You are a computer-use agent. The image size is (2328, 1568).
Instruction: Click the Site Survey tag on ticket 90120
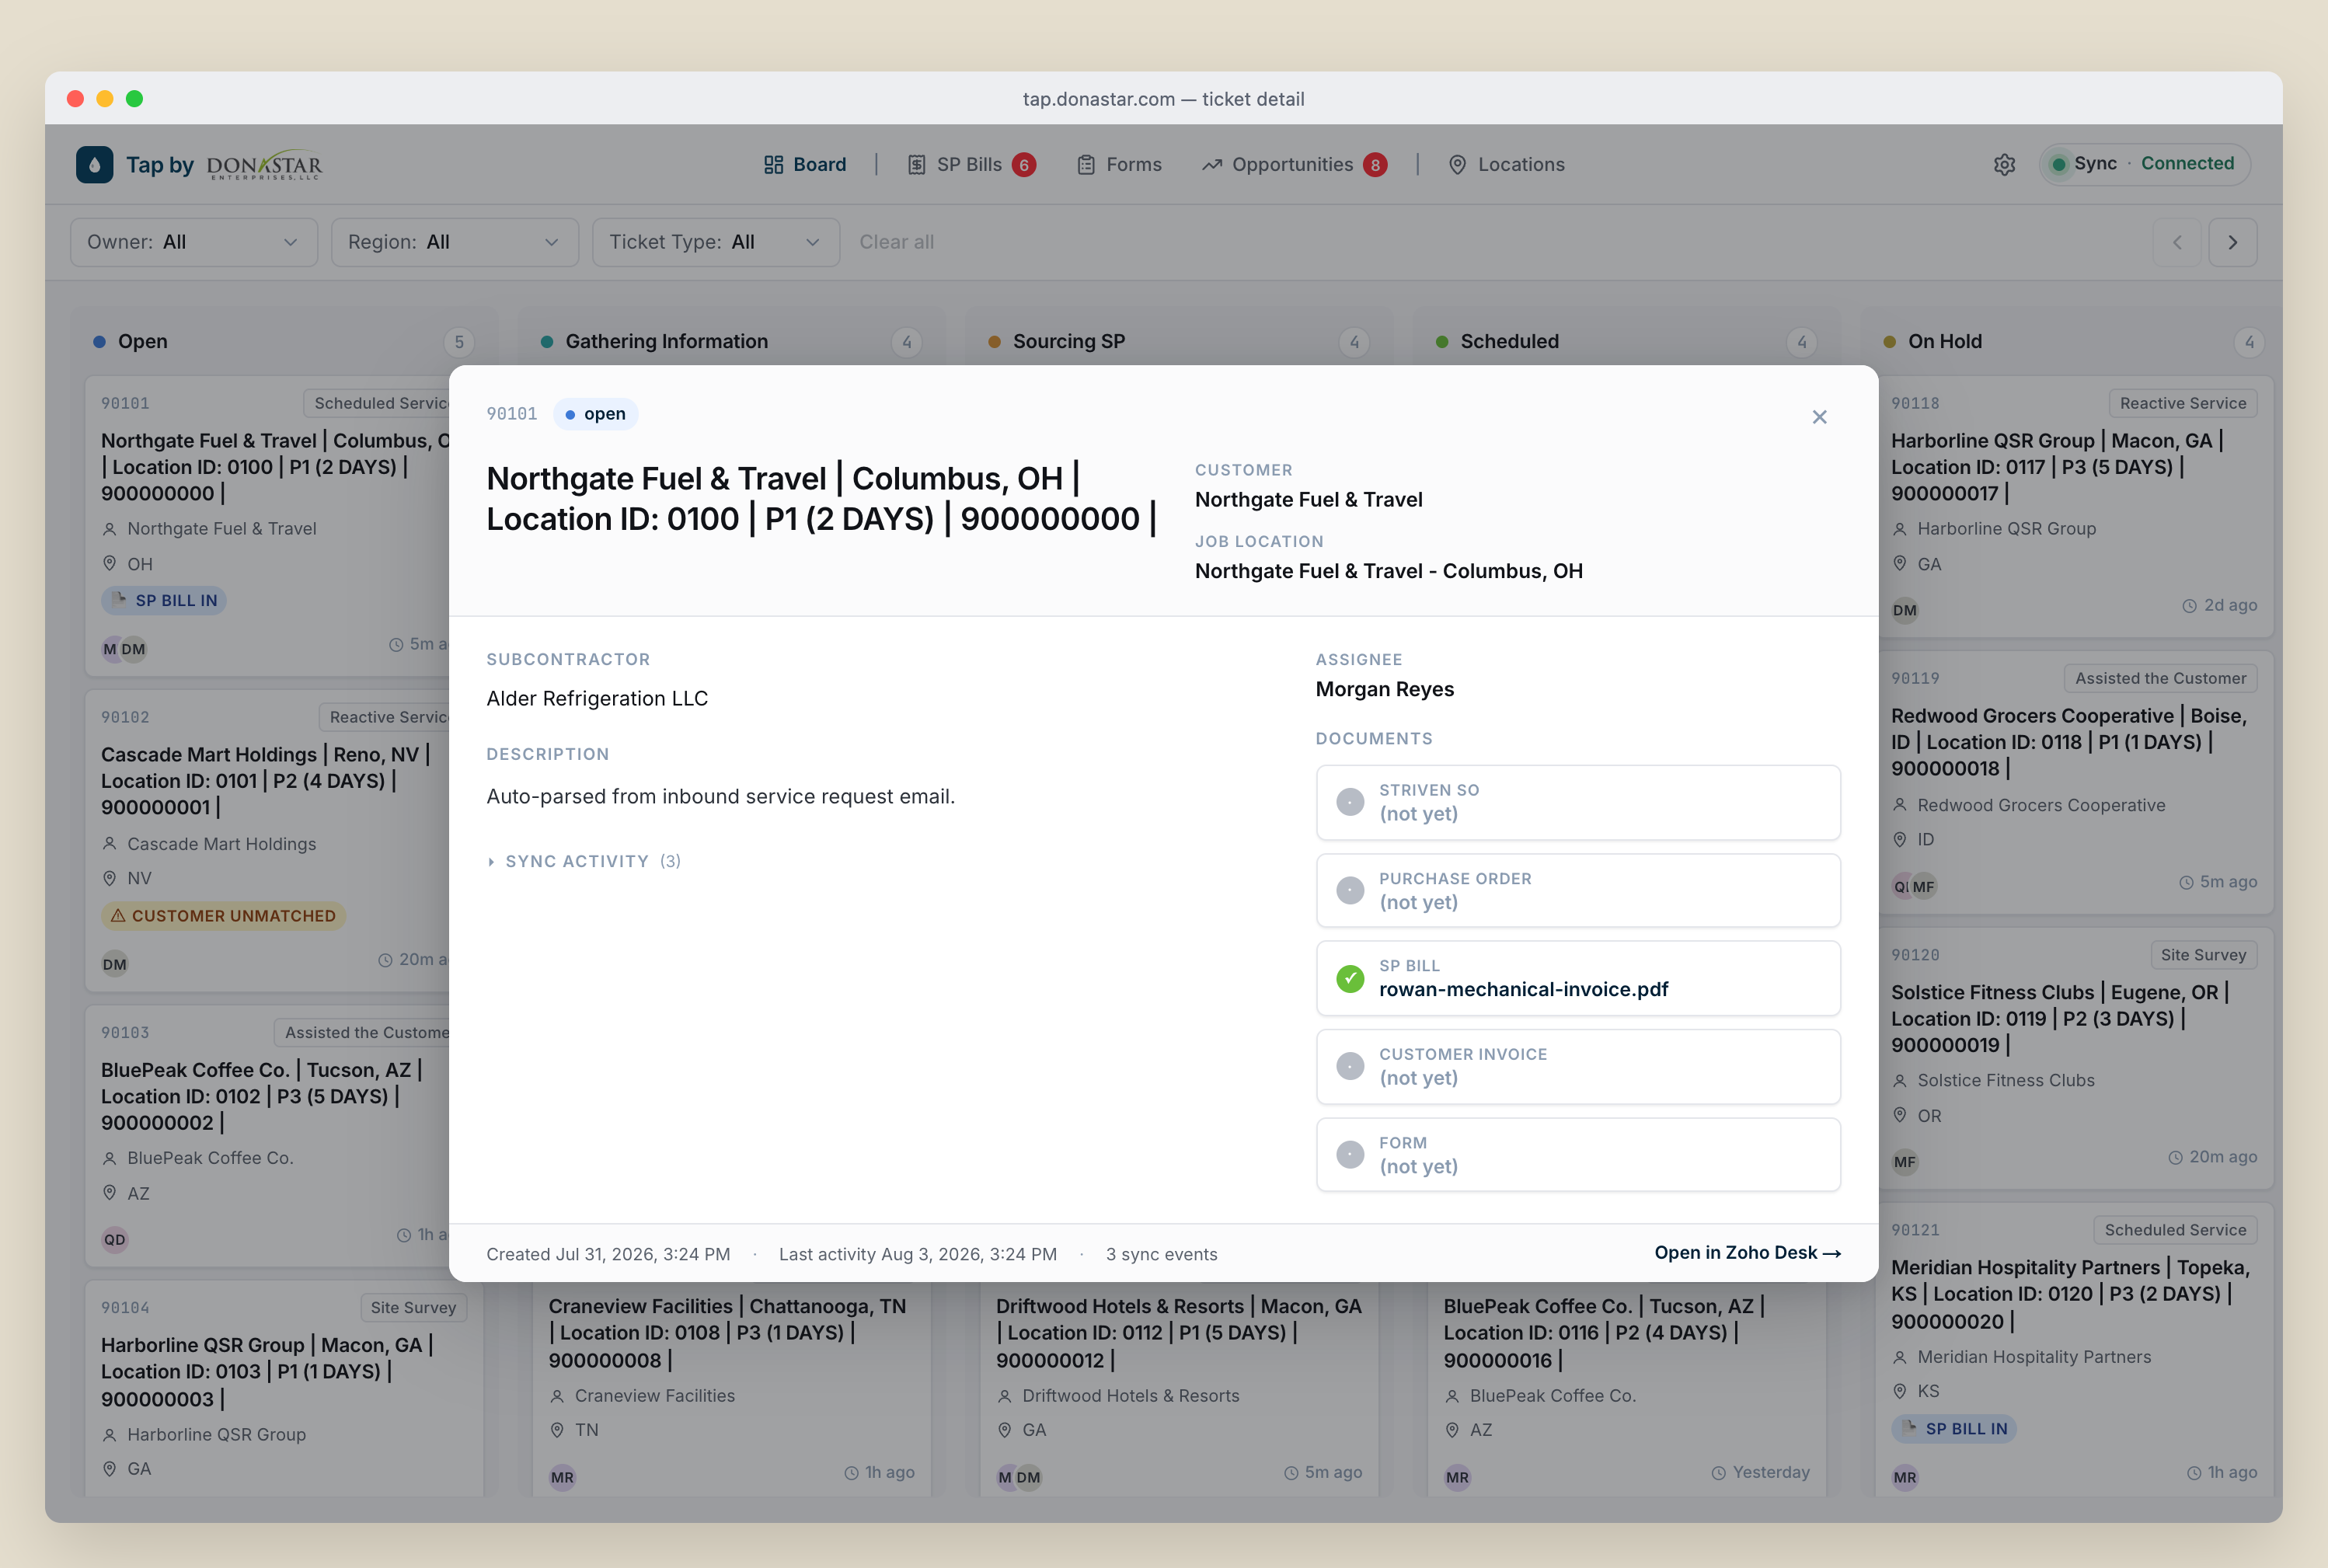(2203, 955)
